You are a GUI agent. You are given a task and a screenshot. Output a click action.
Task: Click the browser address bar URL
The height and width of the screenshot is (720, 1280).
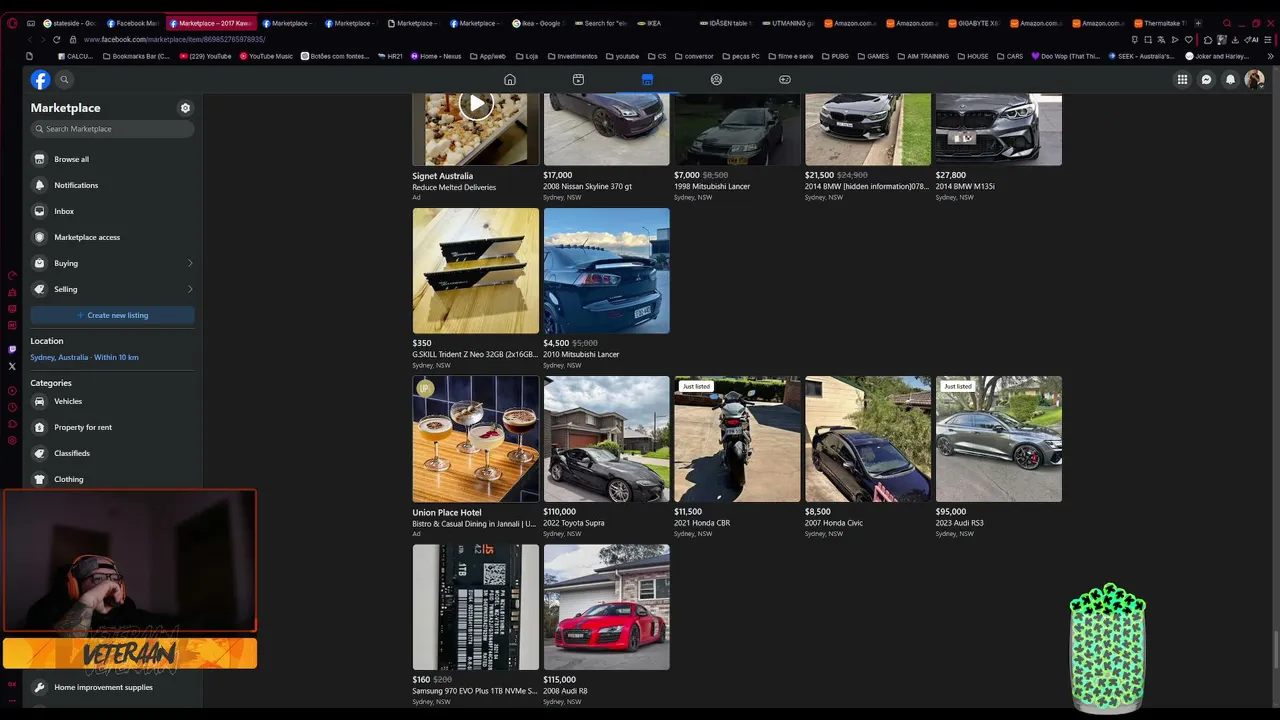(x=174, y=39)
